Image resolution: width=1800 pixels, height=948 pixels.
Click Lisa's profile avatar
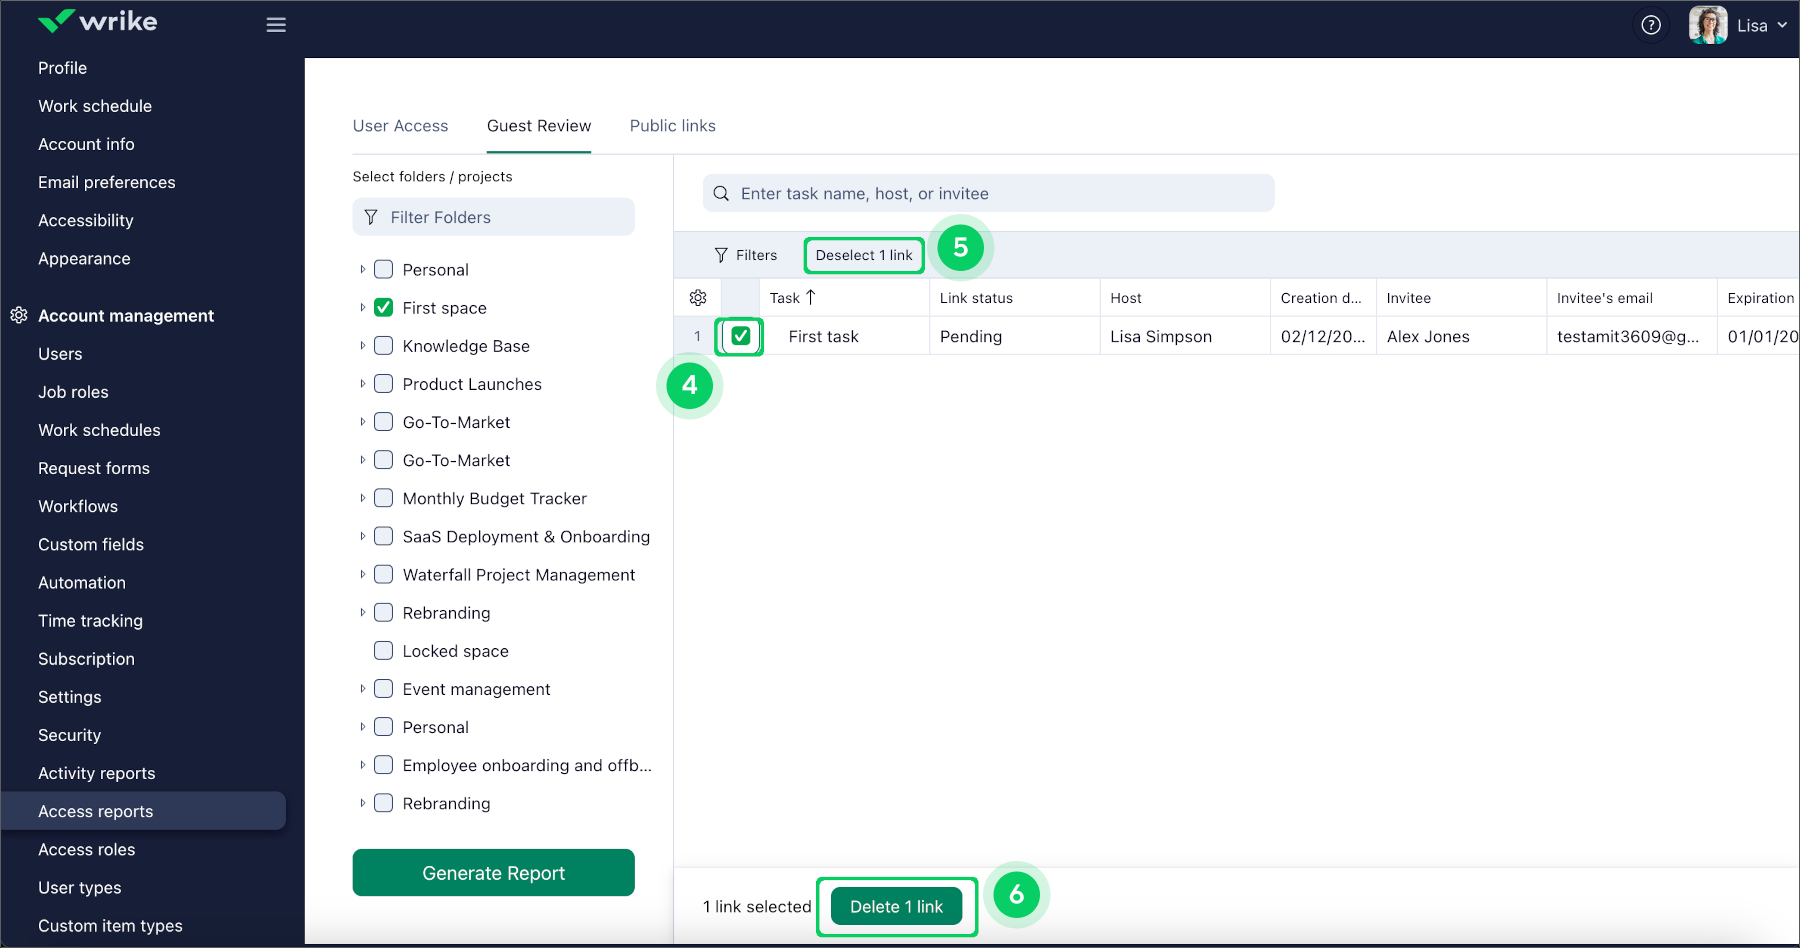(1708, 25)
